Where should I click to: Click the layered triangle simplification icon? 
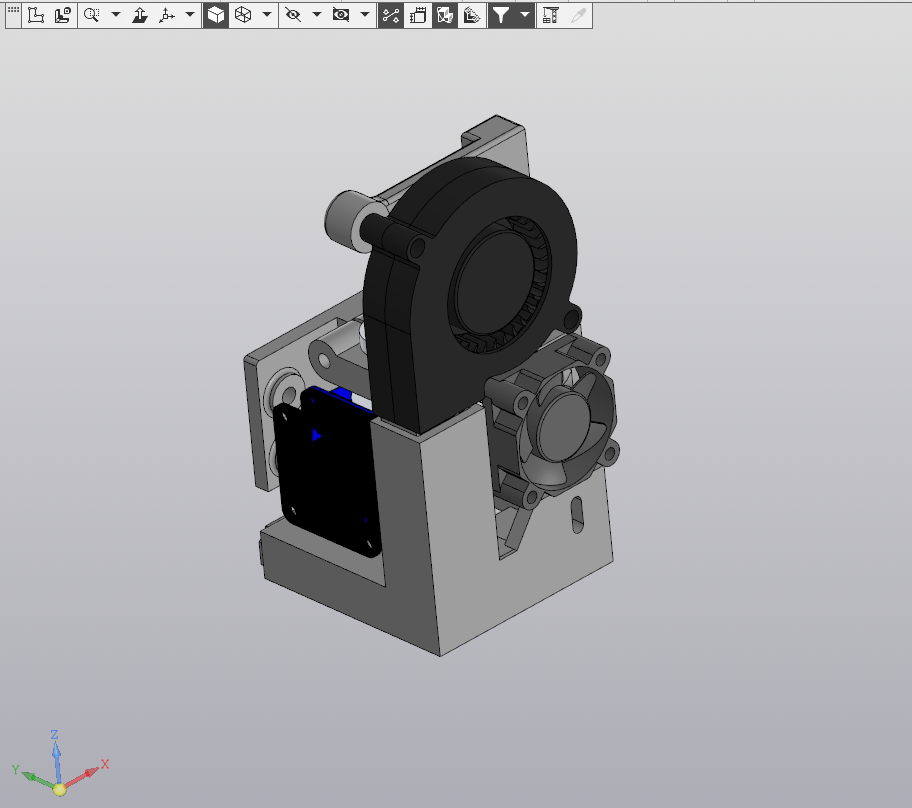pyautogui.click(x=472, y=15)
